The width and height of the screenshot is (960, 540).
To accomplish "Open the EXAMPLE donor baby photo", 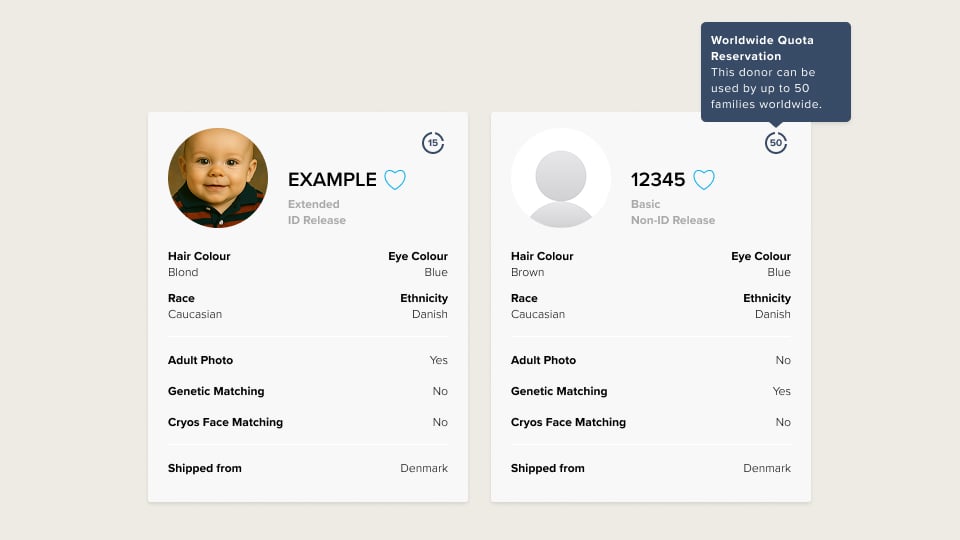I will [x=218, y=178].
